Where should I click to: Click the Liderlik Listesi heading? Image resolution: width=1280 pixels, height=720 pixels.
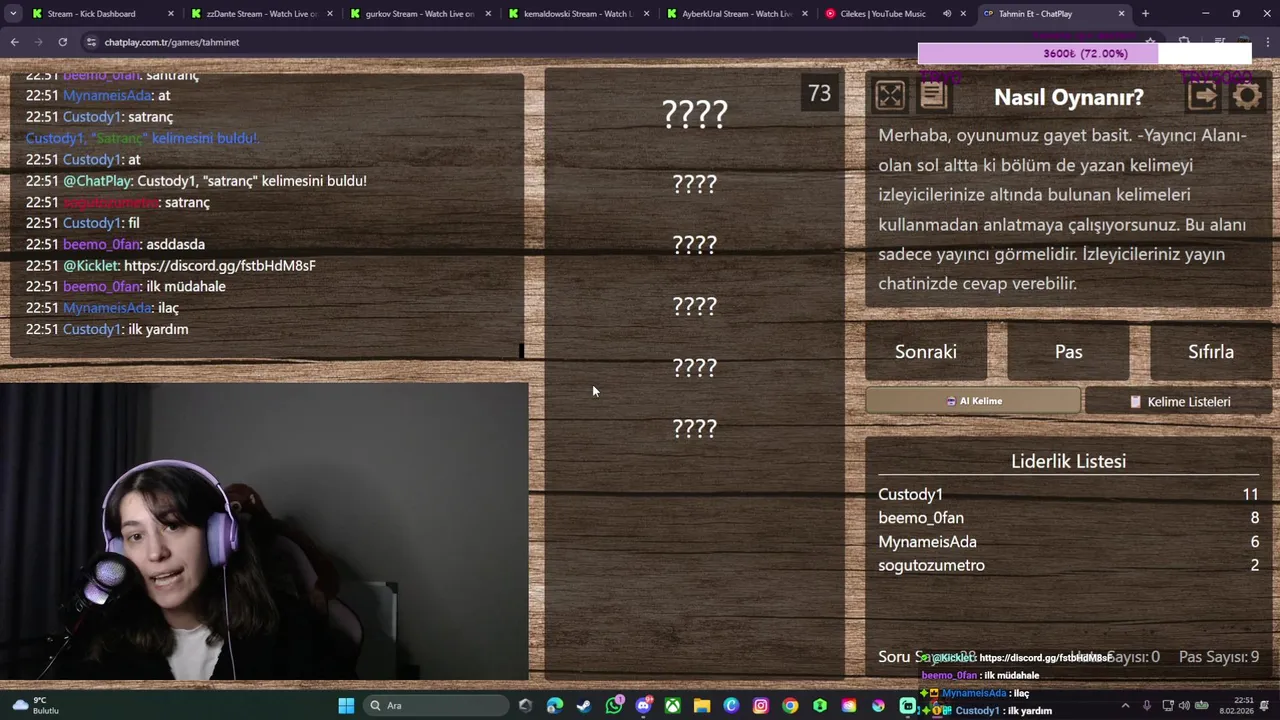click(x=1068, y=461)
